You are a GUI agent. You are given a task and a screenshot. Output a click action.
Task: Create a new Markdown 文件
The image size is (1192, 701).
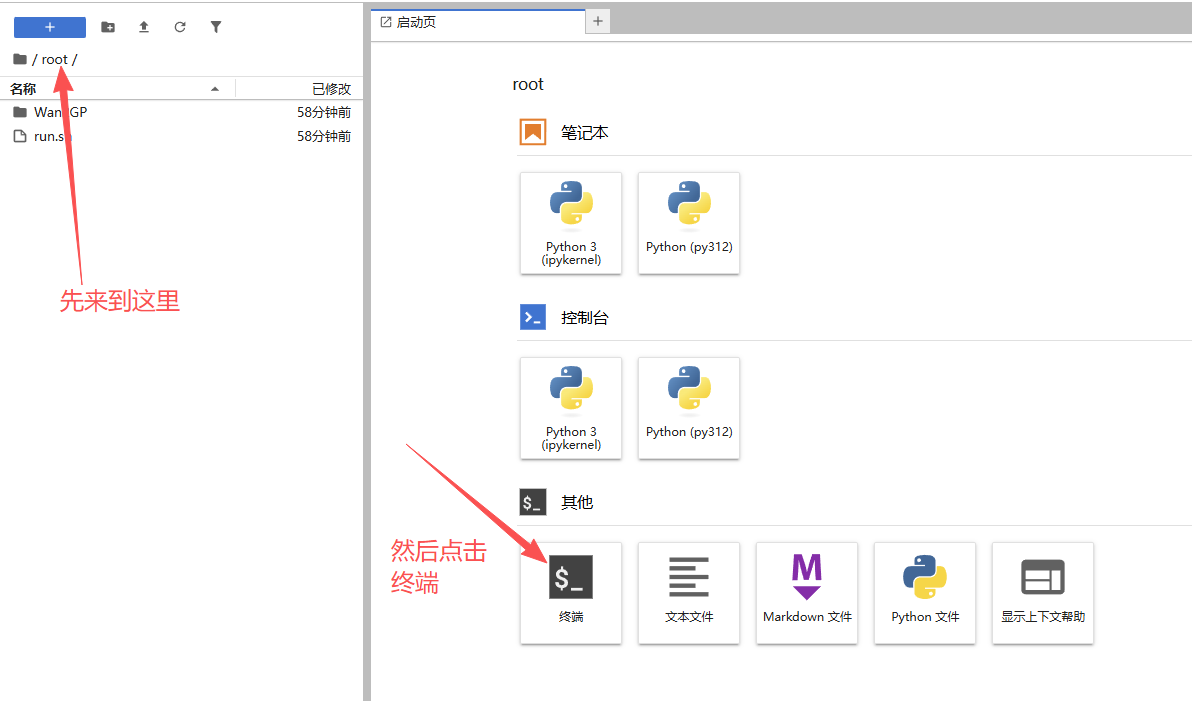807,593
